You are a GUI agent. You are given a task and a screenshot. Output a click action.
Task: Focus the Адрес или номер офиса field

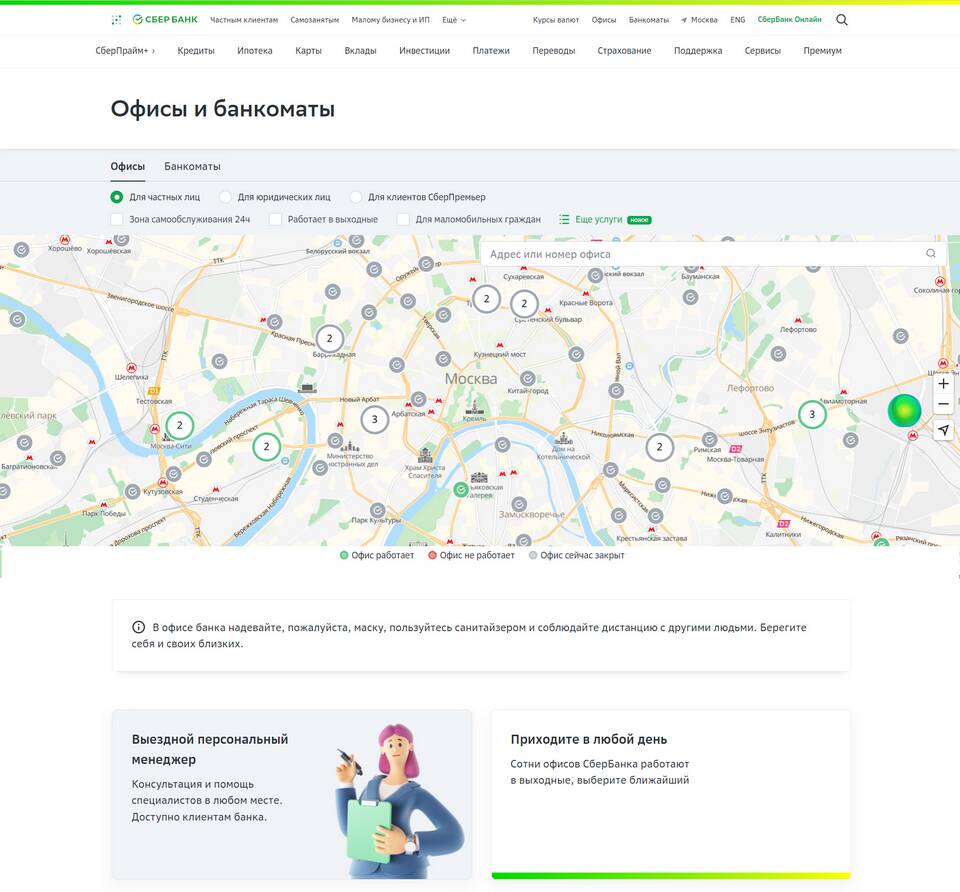pyautogui.click(x=713, y=254)
